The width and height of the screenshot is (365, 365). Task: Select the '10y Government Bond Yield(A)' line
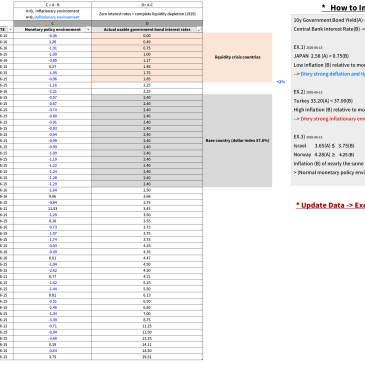(x=329, y=20)
